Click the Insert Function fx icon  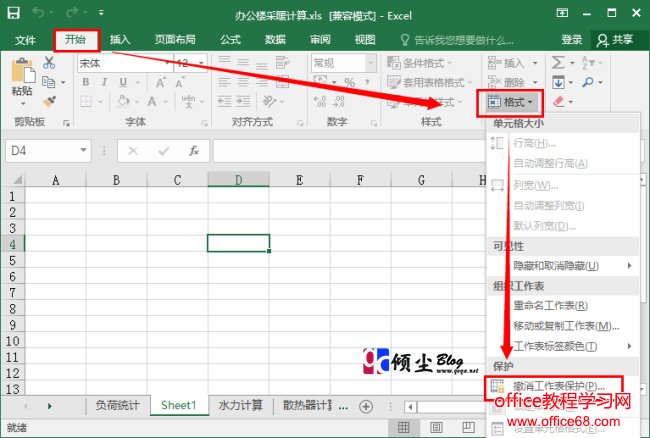point(194,150)
